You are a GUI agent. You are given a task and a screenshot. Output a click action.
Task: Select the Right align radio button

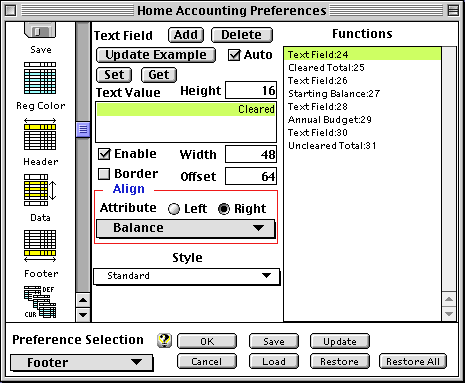224,209
